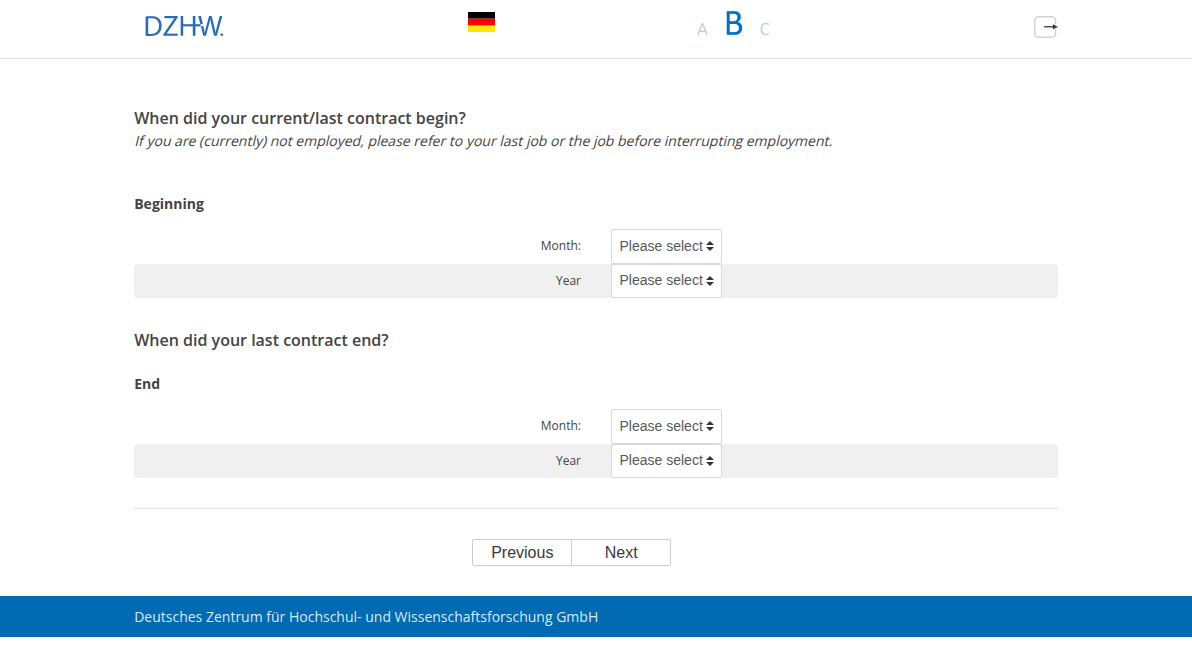Image resolution: width=1192 pixels, height=646 pixels.
Task: Click the Beginning 'Month:' label
Action: click(561, 245)
